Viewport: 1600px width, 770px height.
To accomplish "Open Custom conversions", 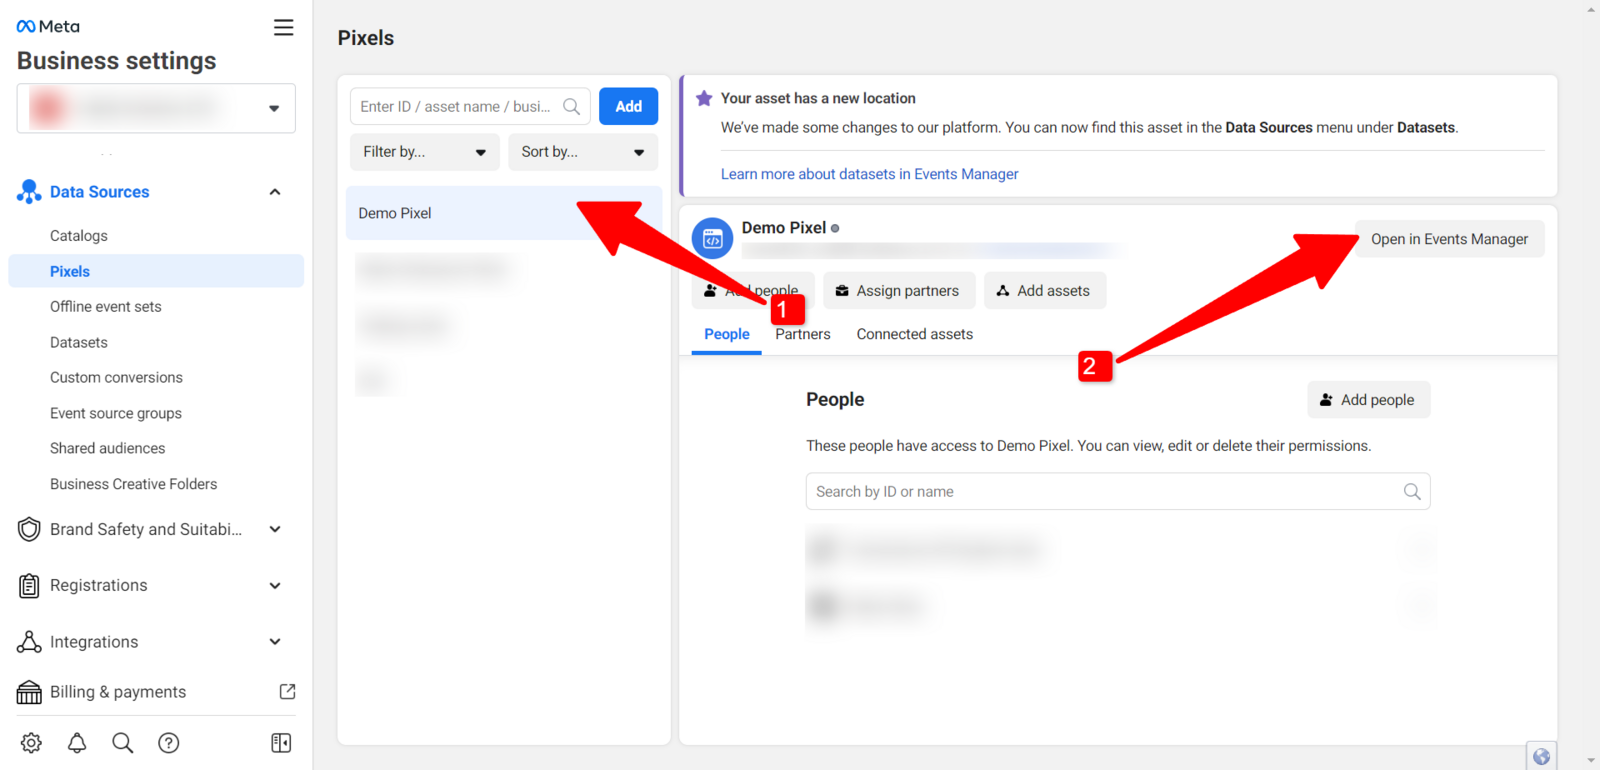I will 116,378.
